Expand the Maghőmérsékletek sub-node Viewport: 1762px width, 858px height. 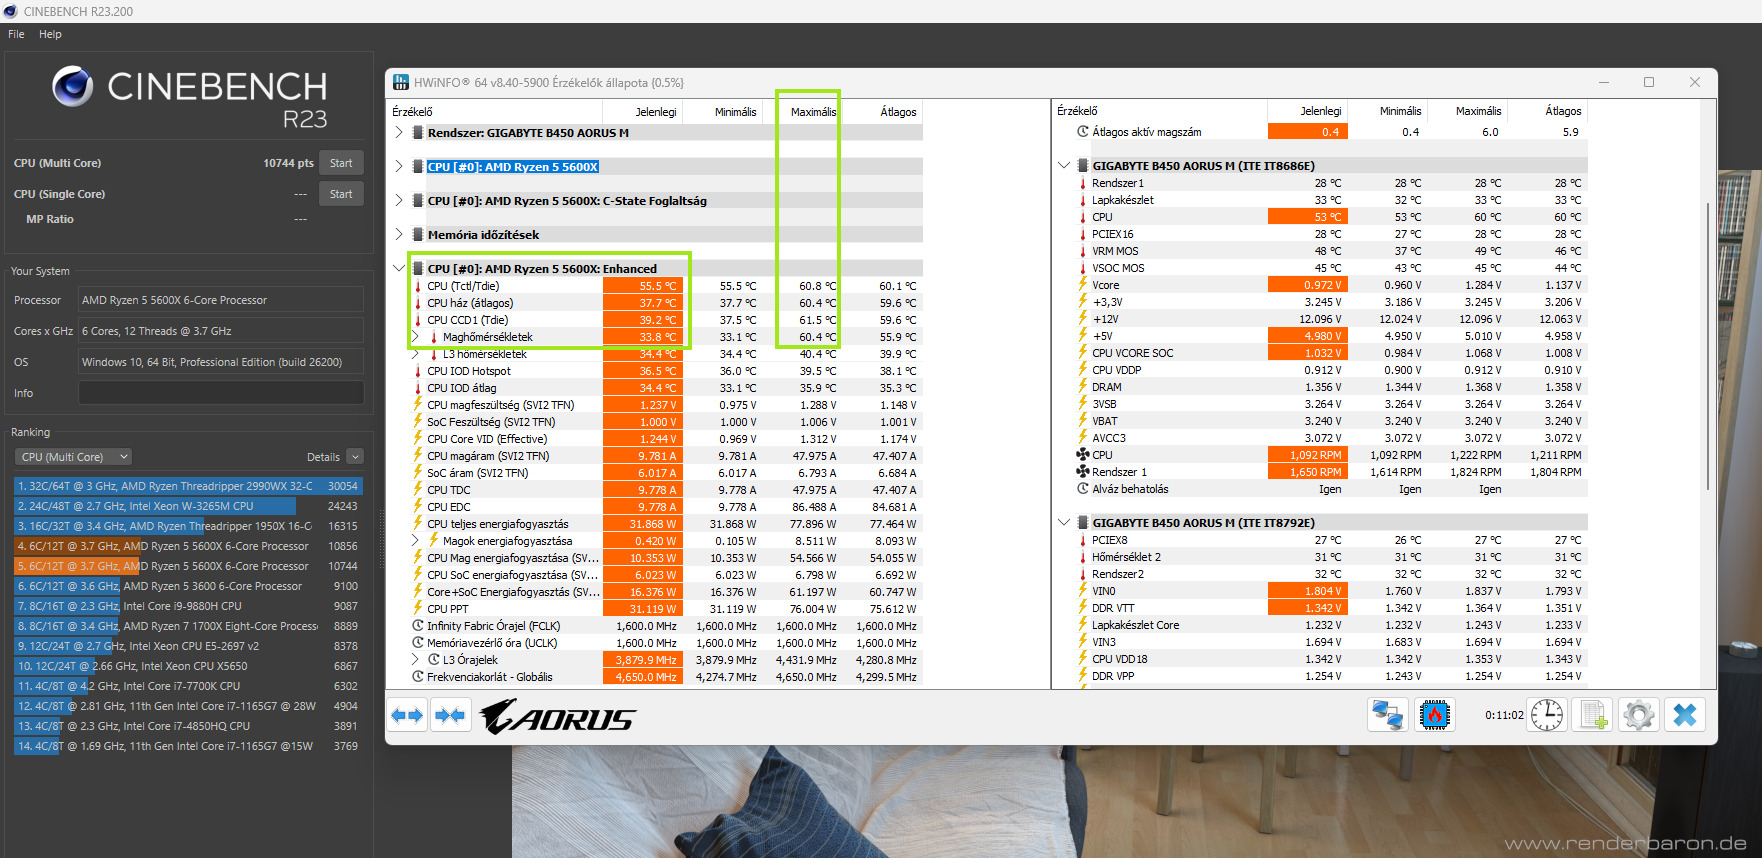click(x=415, y=337)
